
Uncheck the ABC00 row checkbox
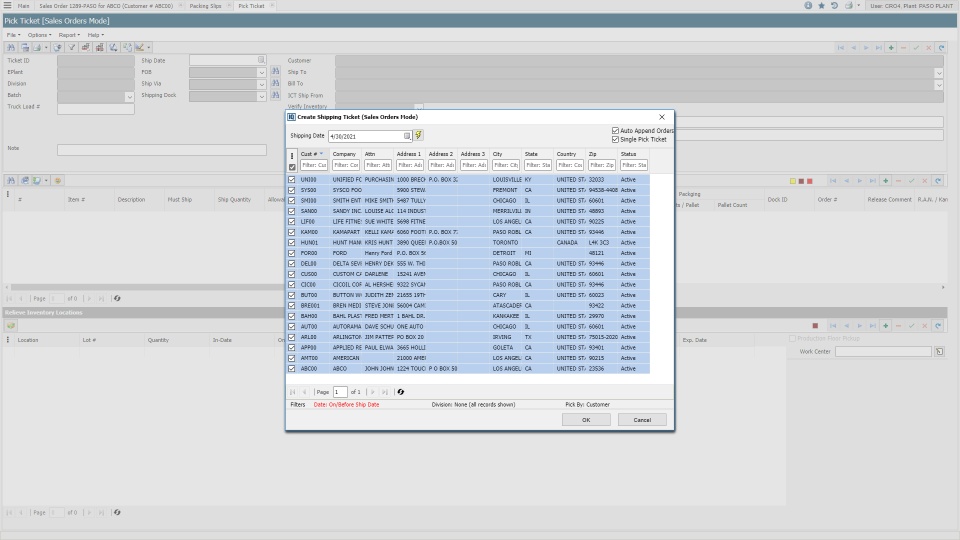tap(291, 369)
